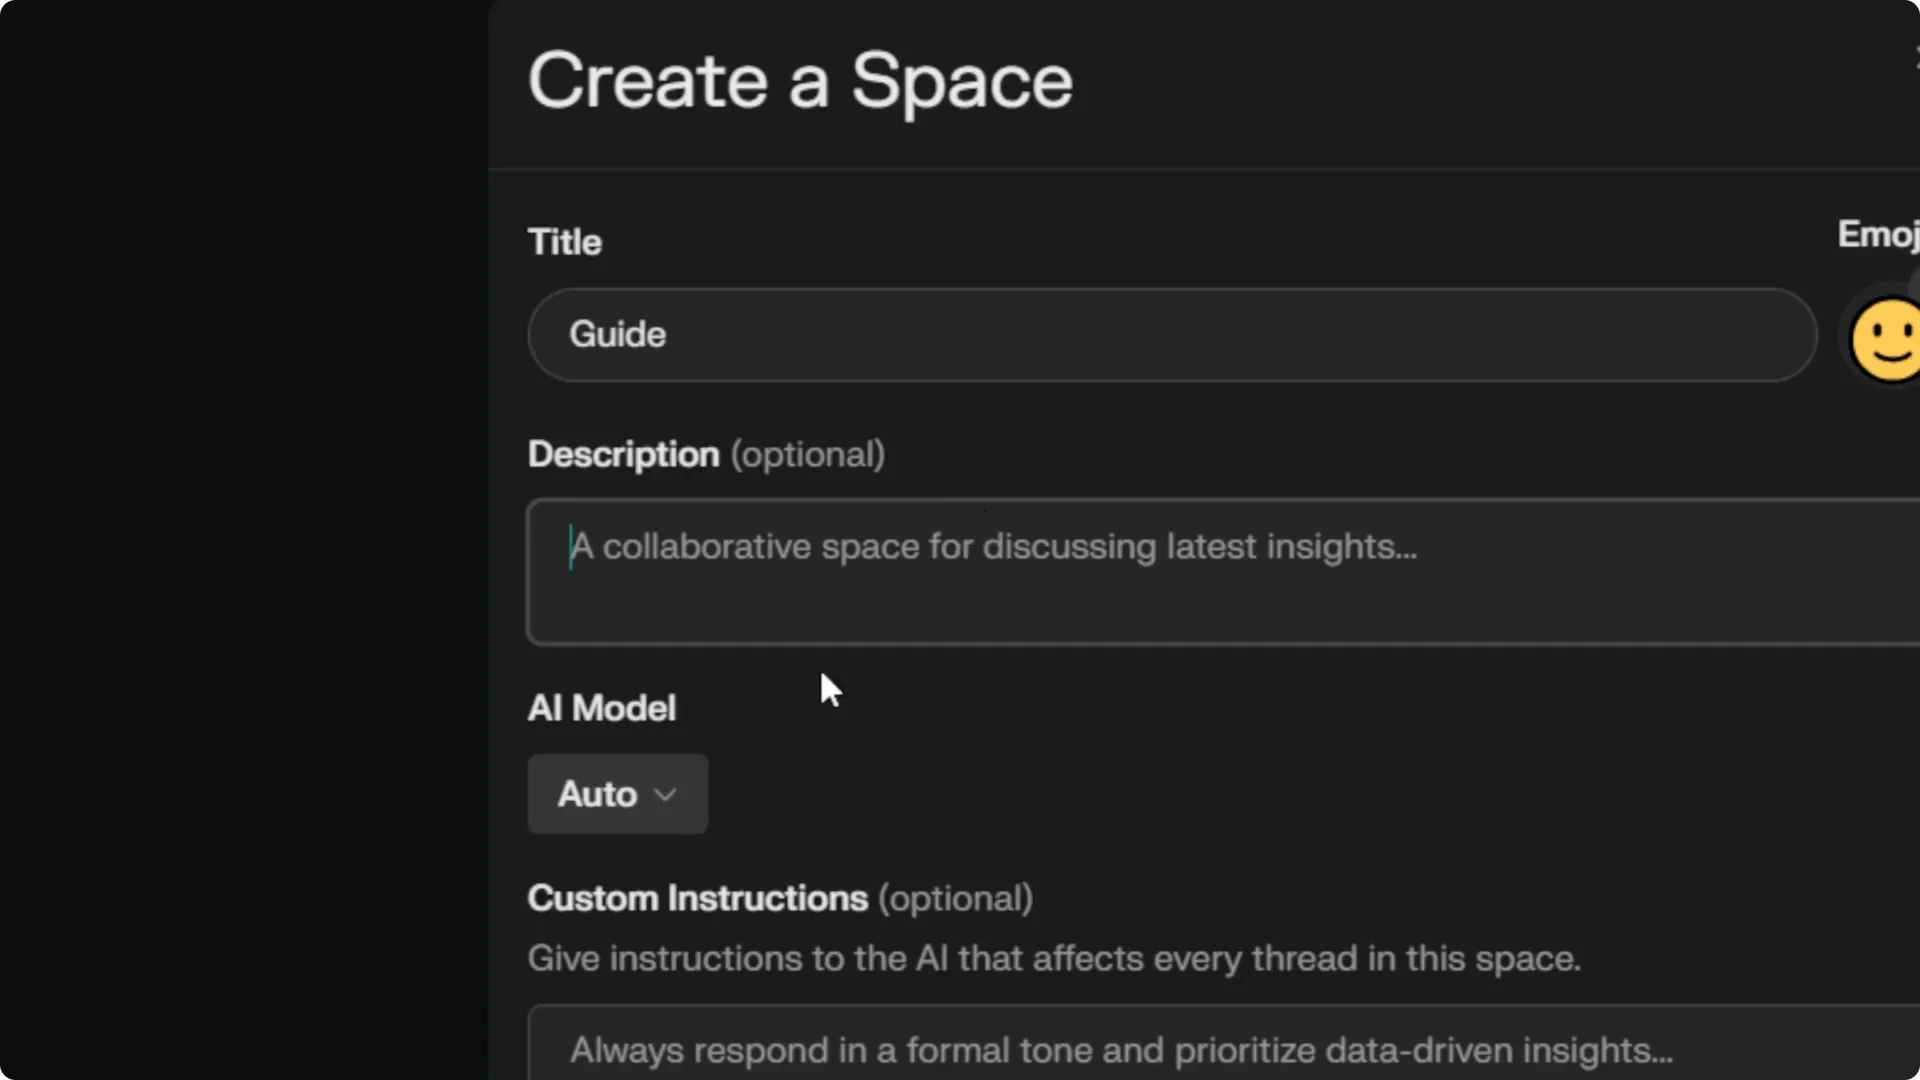Click the Create a Space title
This screenshot has height=1080, width=1920.
click(x=800, y=82)
